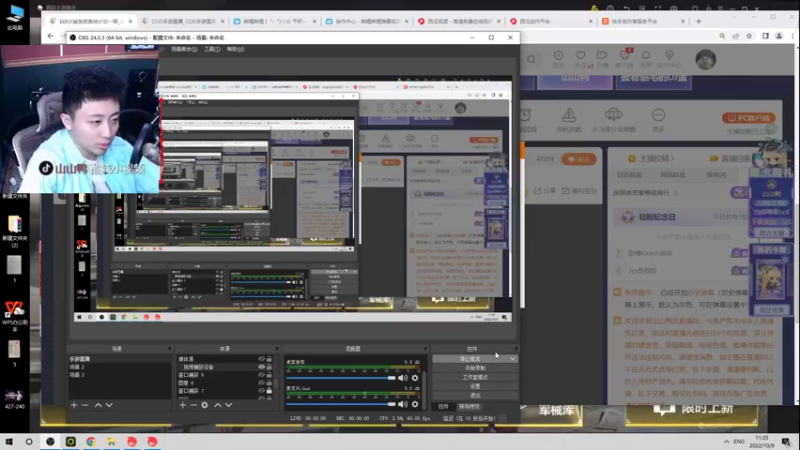Add a new source with the plus icon in sources panel
Screen dimensions: 800x450
click(x=183, y=405)
